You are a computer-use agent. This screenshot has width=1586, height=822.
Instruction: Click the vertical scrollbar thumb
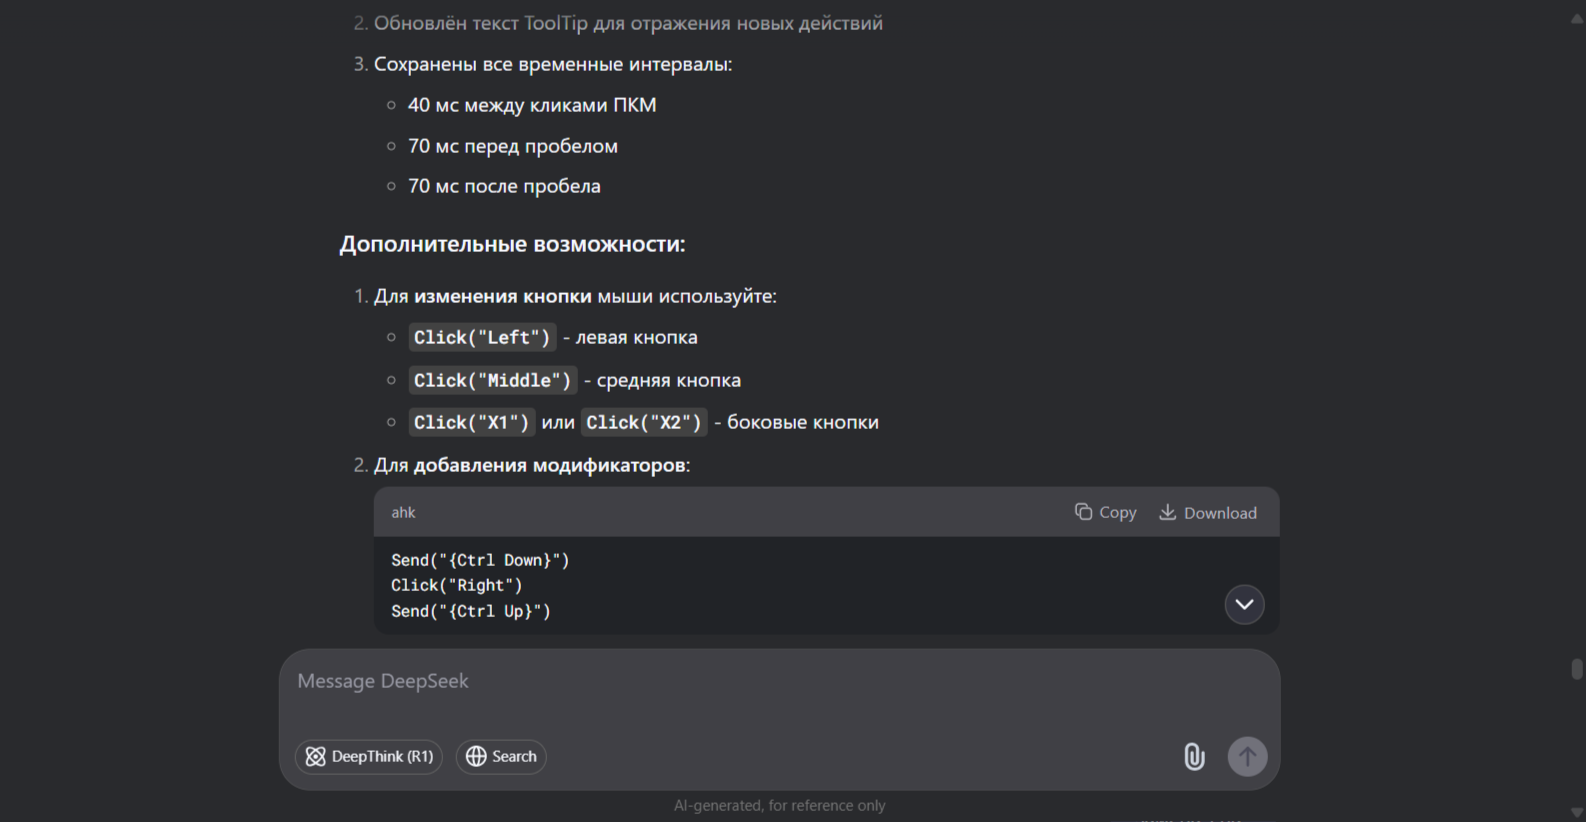coord(1577,669)
